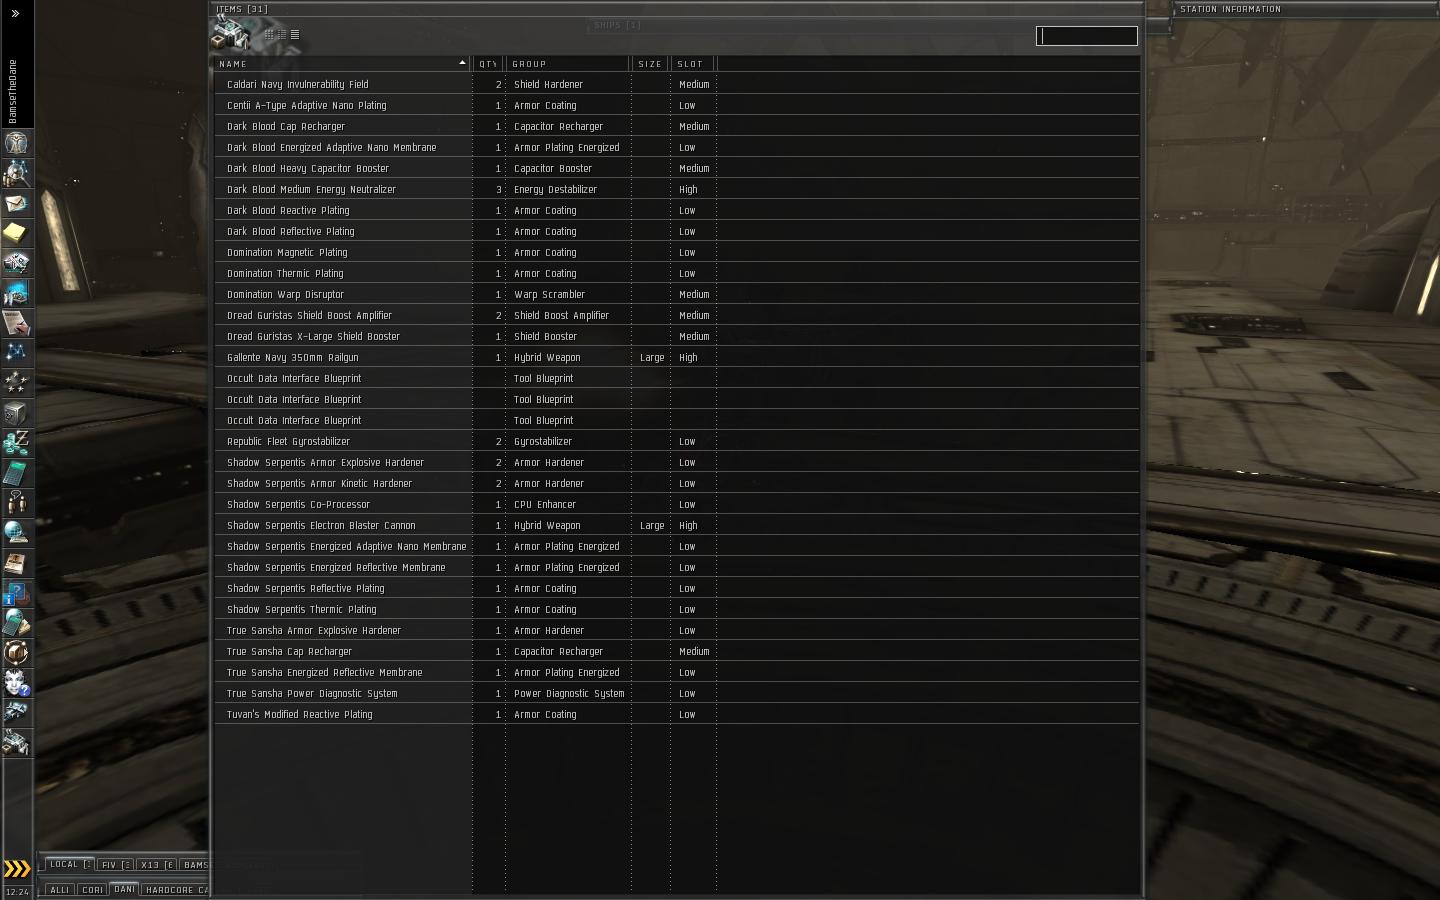Switch to the FIV chat tab
Viewport: 1440px width, 900px height.
tap(114, 864)
